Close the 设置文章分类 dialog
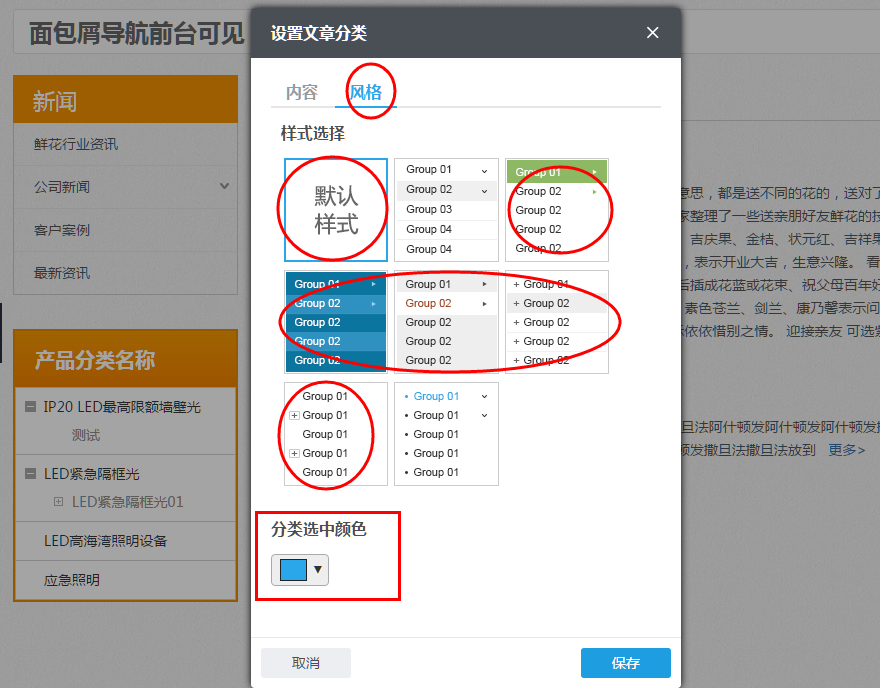 pos(652,32)
